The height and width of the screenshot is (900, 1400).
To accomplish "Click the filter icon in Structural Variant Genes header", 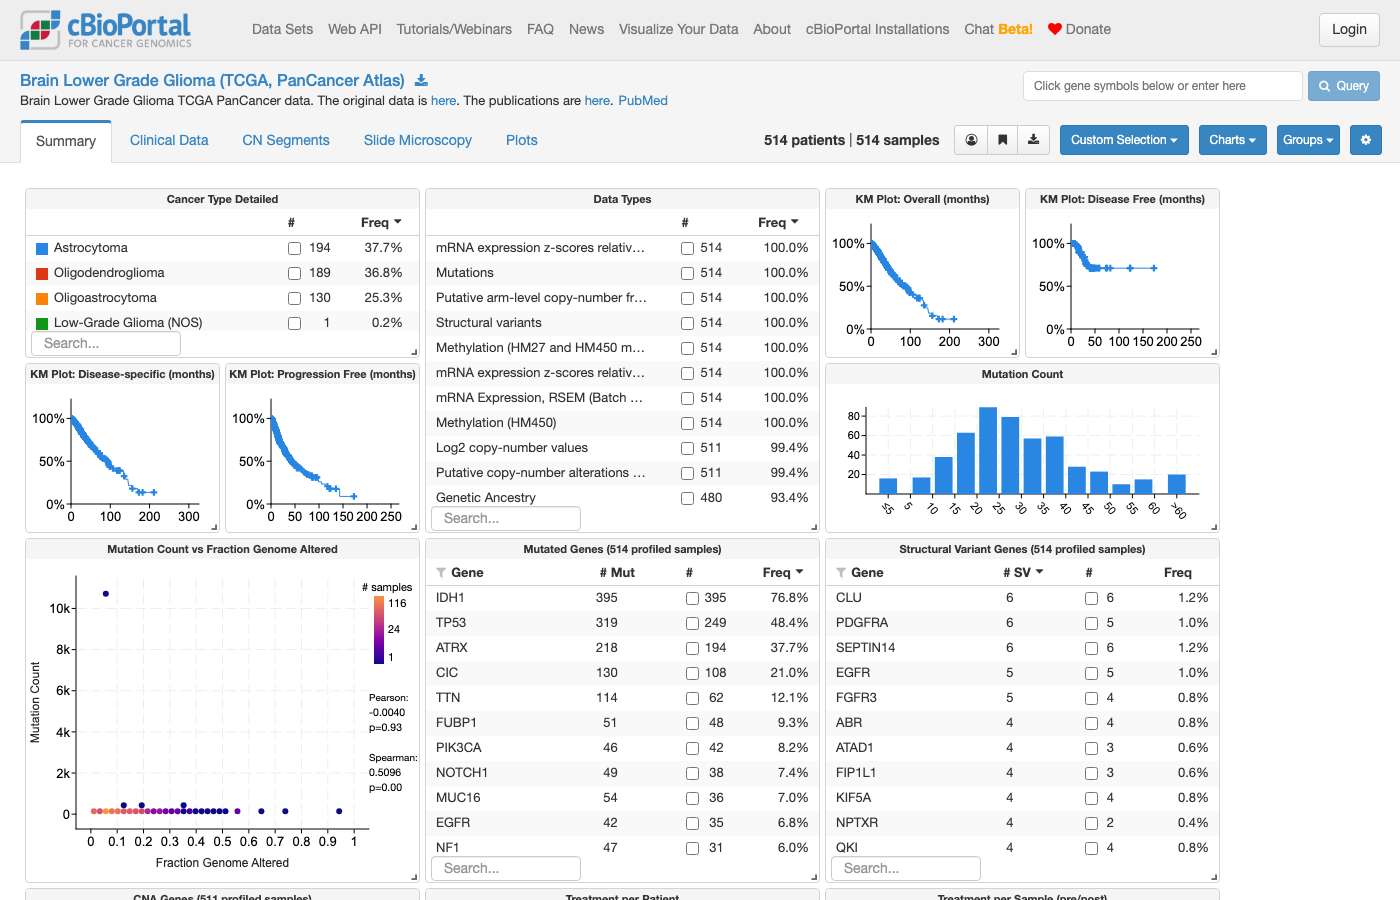I will [841, 573].
